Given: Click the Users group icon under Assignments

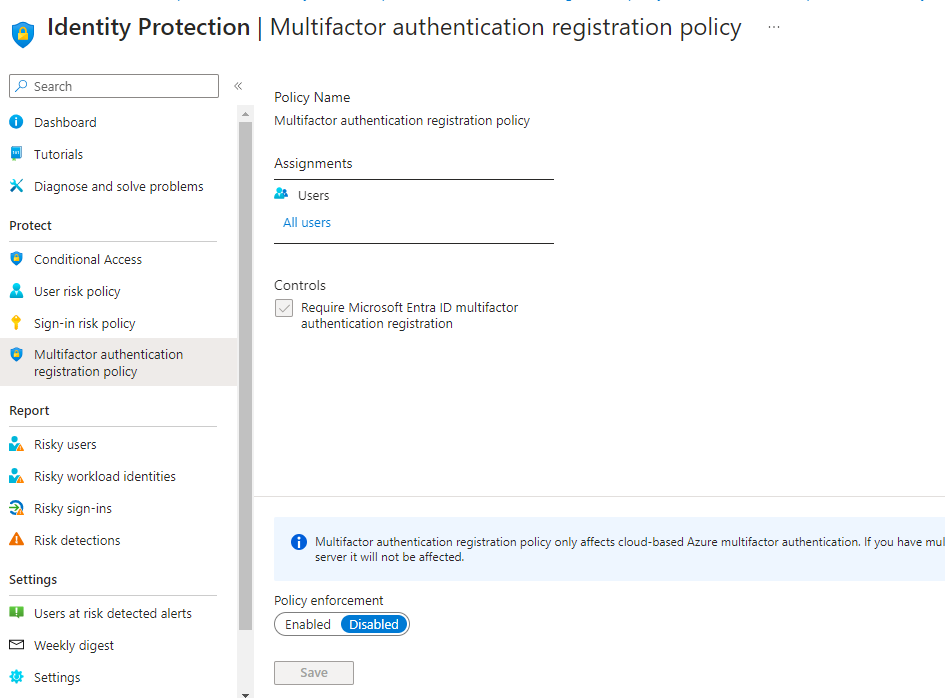Looking at the screenshot, I should click(x=281, y=193).
